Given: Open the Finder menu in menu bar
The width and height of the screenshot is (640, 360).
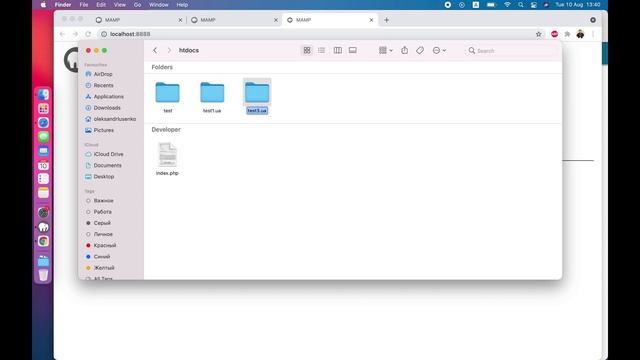Looking at the screenshot, I should pos(63,5).
